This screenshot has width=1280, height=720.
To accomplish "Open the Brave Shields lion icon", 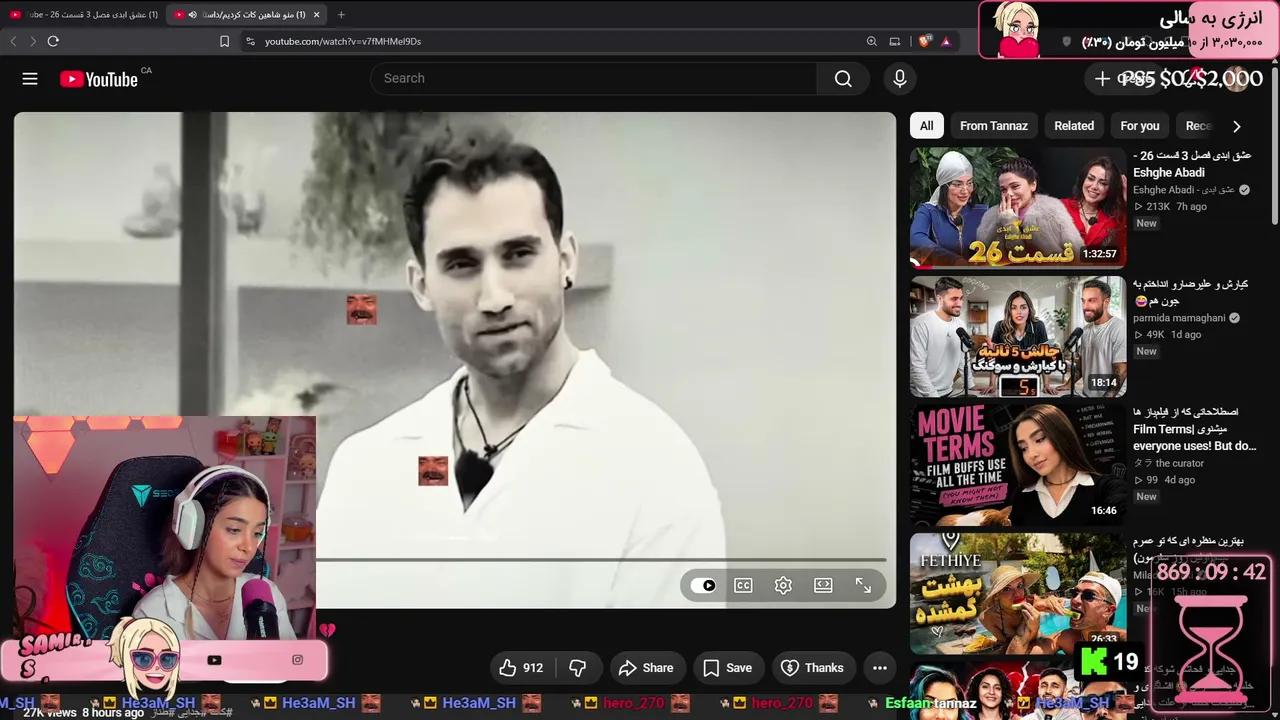I will coord(925,41).
